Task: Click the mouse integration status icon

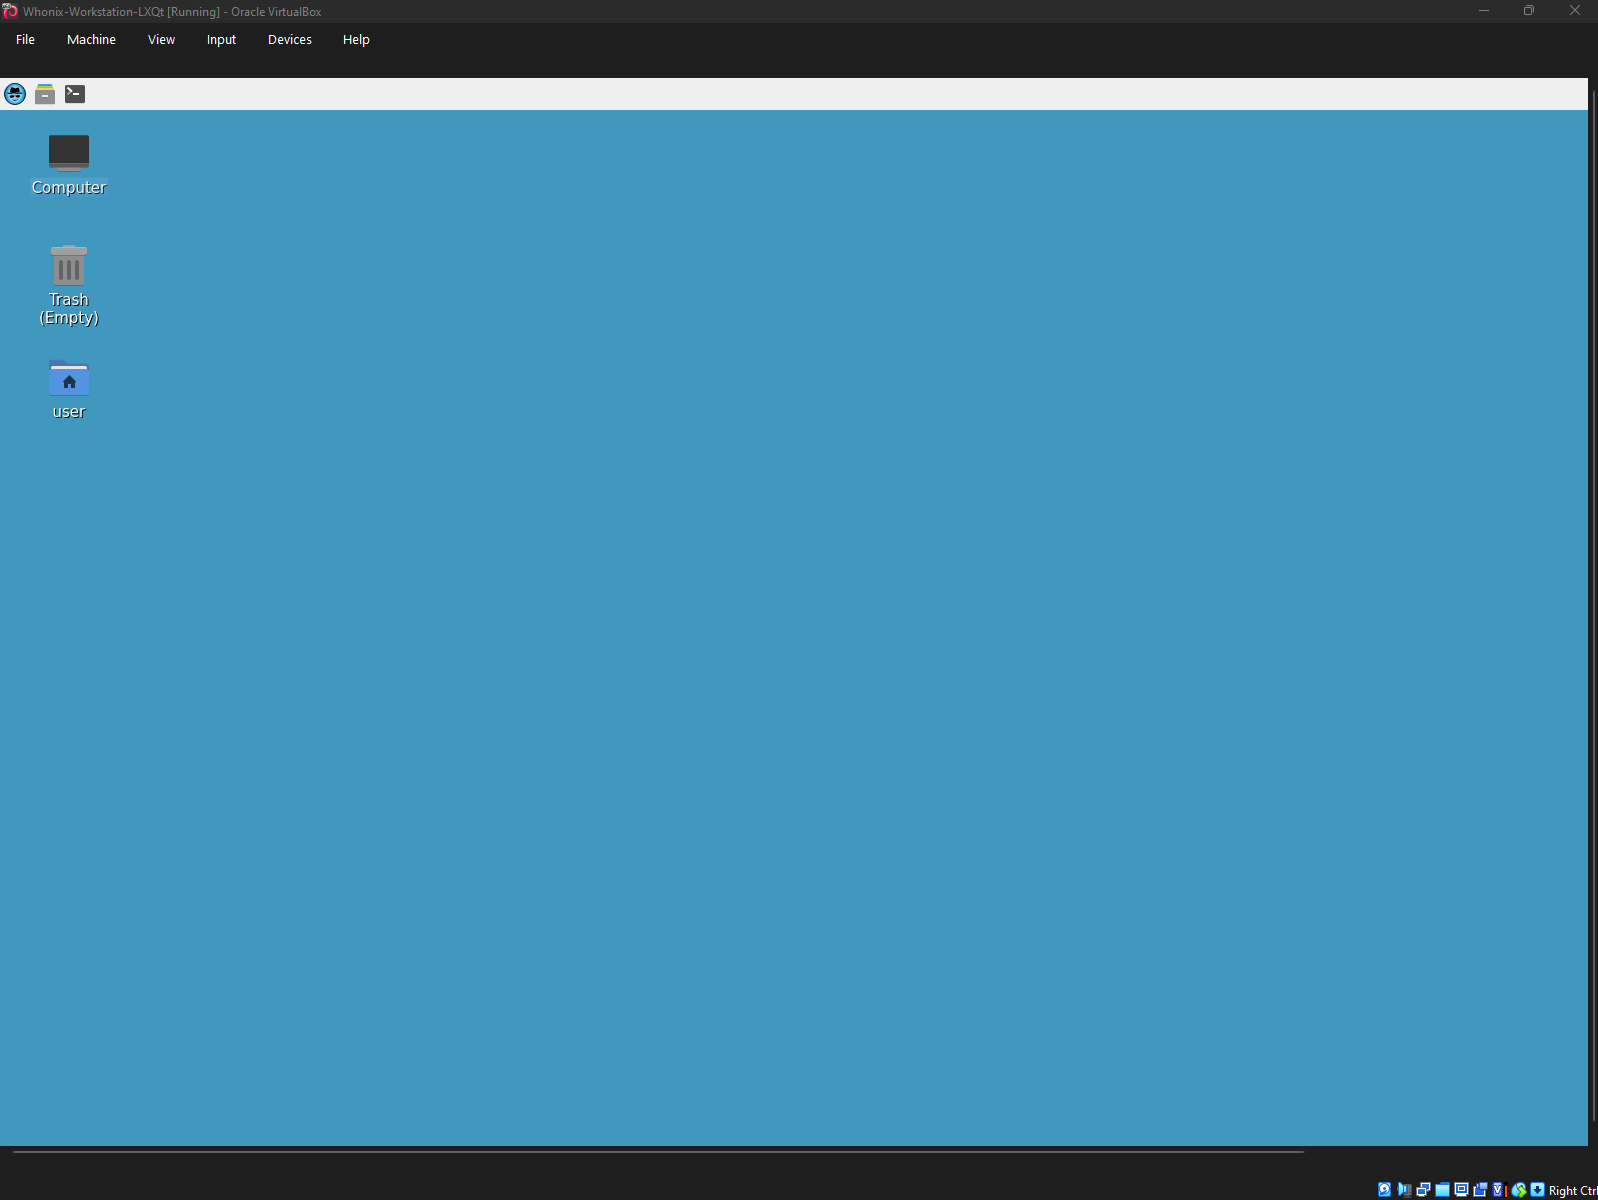Action: [1519, 1189]
